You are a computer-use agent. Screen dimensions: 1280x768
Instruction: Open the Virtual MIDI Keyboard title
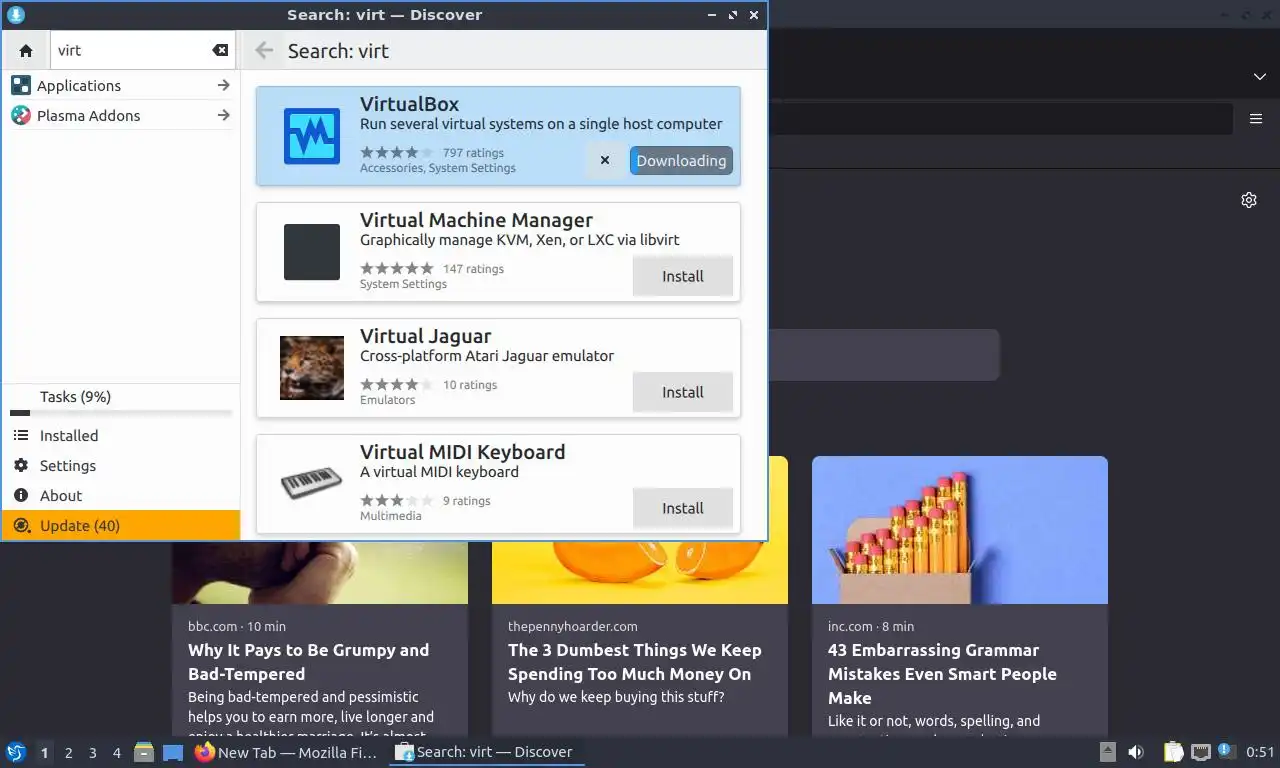[x=462, y=452]
